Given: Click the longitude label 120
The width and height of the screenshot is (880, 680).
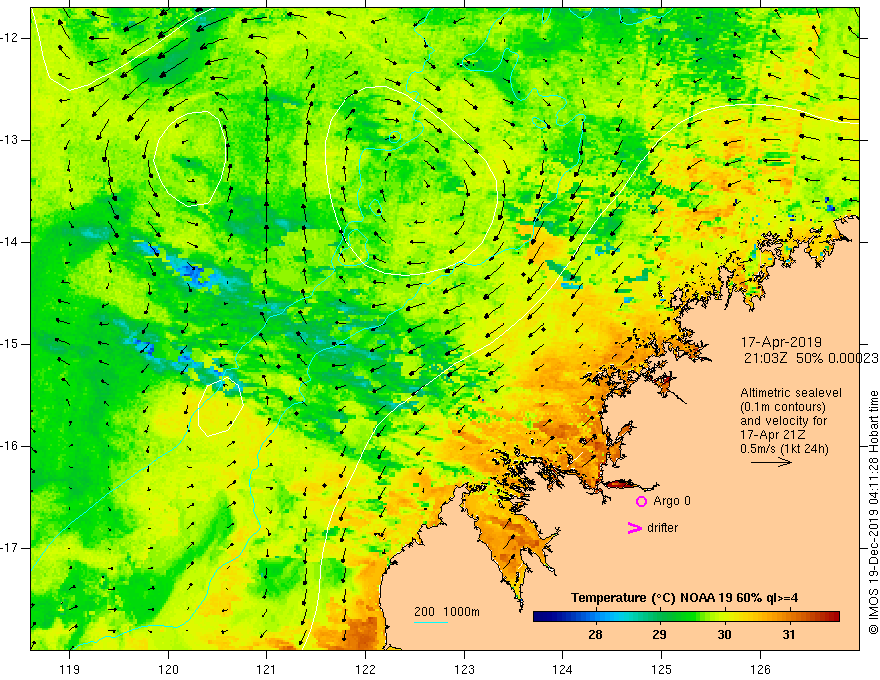Looking at the screenshot, I should pos(168,669).
